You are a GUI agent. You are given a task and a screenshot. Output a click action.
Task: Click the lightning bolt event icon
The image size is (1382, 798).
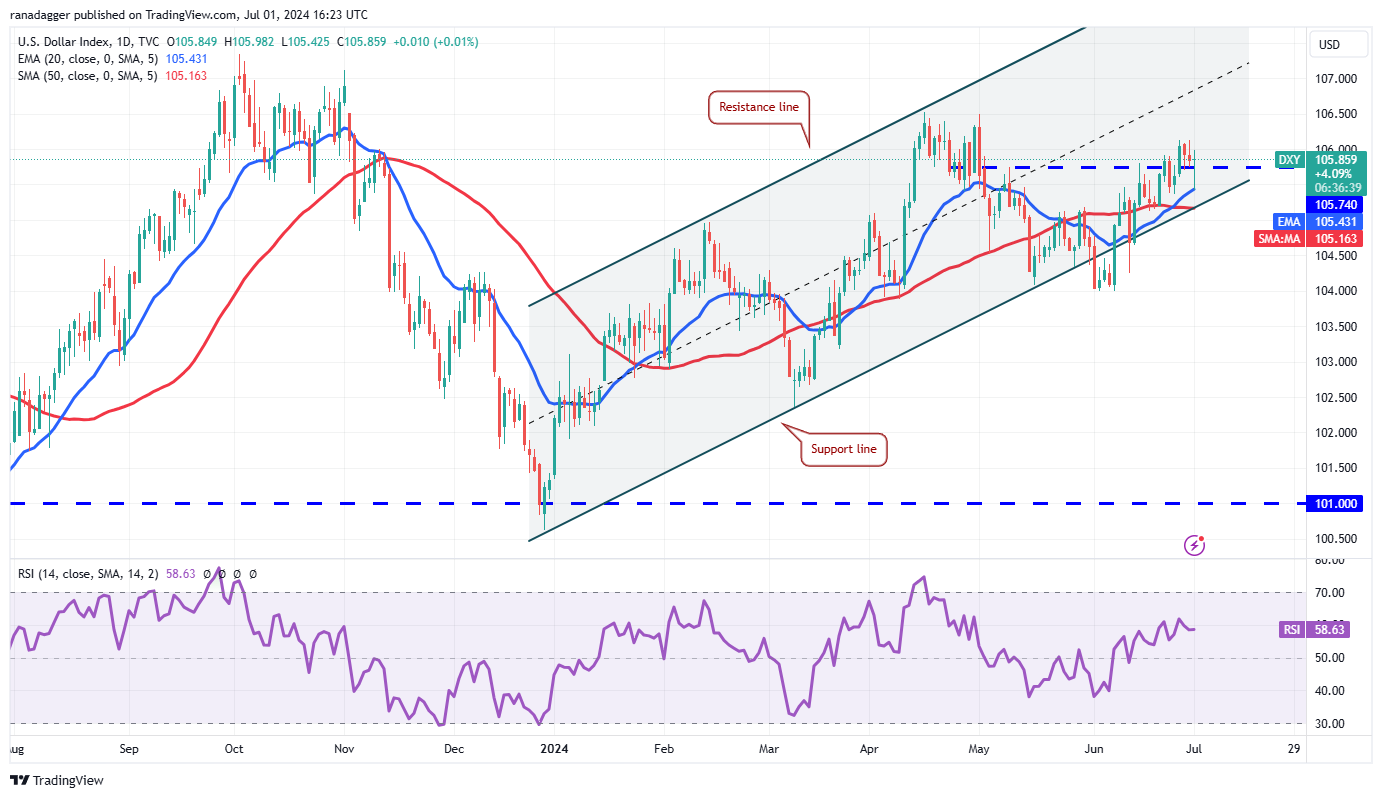(1194, 545)
